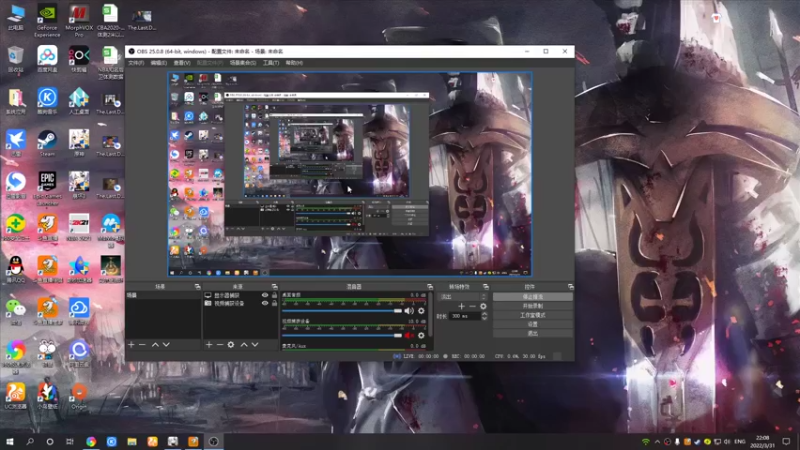Unmute the video capture device red speaker
Screen dimensions: 800x450
pyautogui.click(x=409, y=335)
